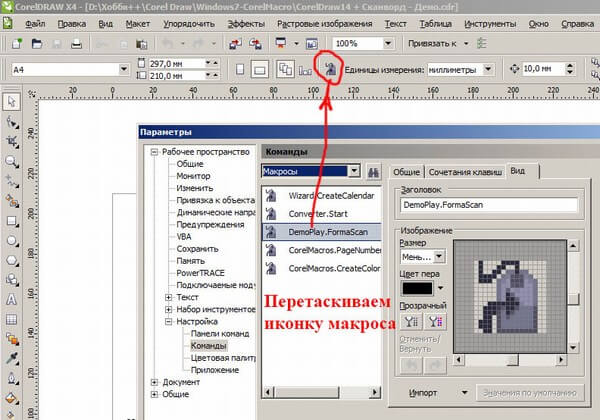
Task: Select the Crop tool
Action: (11, 142)
